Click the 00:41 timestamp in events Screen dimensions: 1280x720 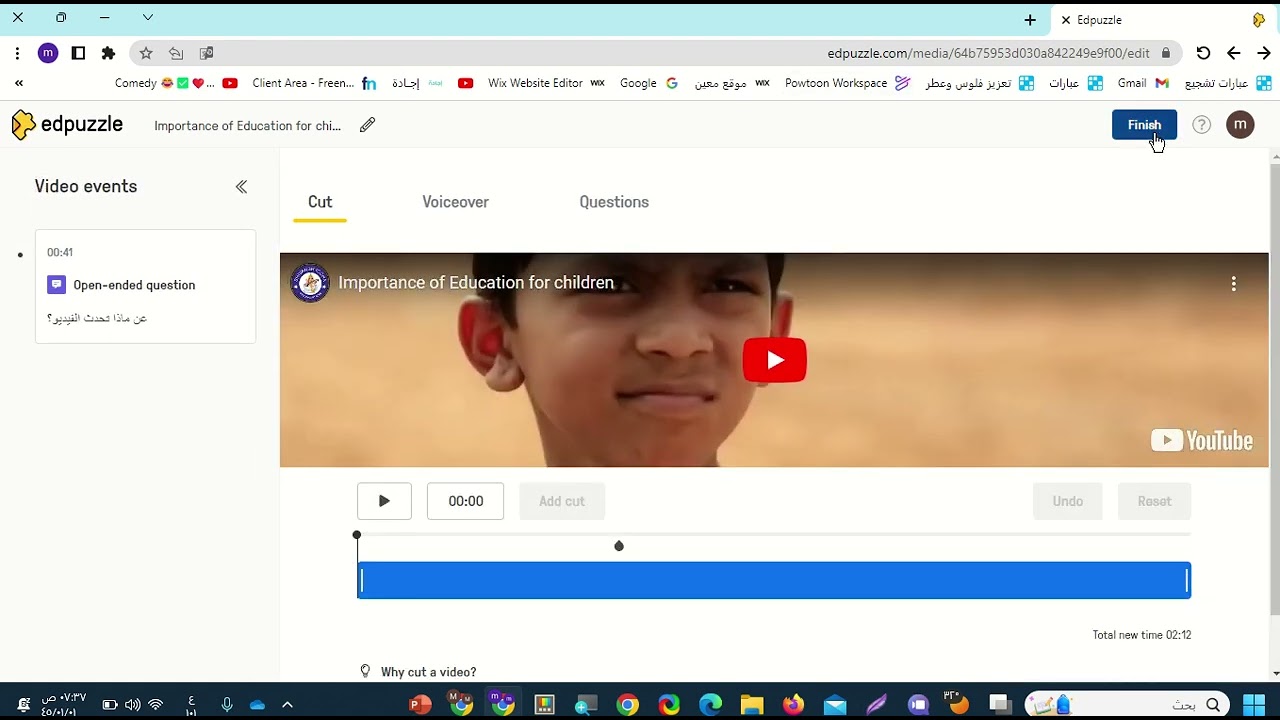pos(60,252)
